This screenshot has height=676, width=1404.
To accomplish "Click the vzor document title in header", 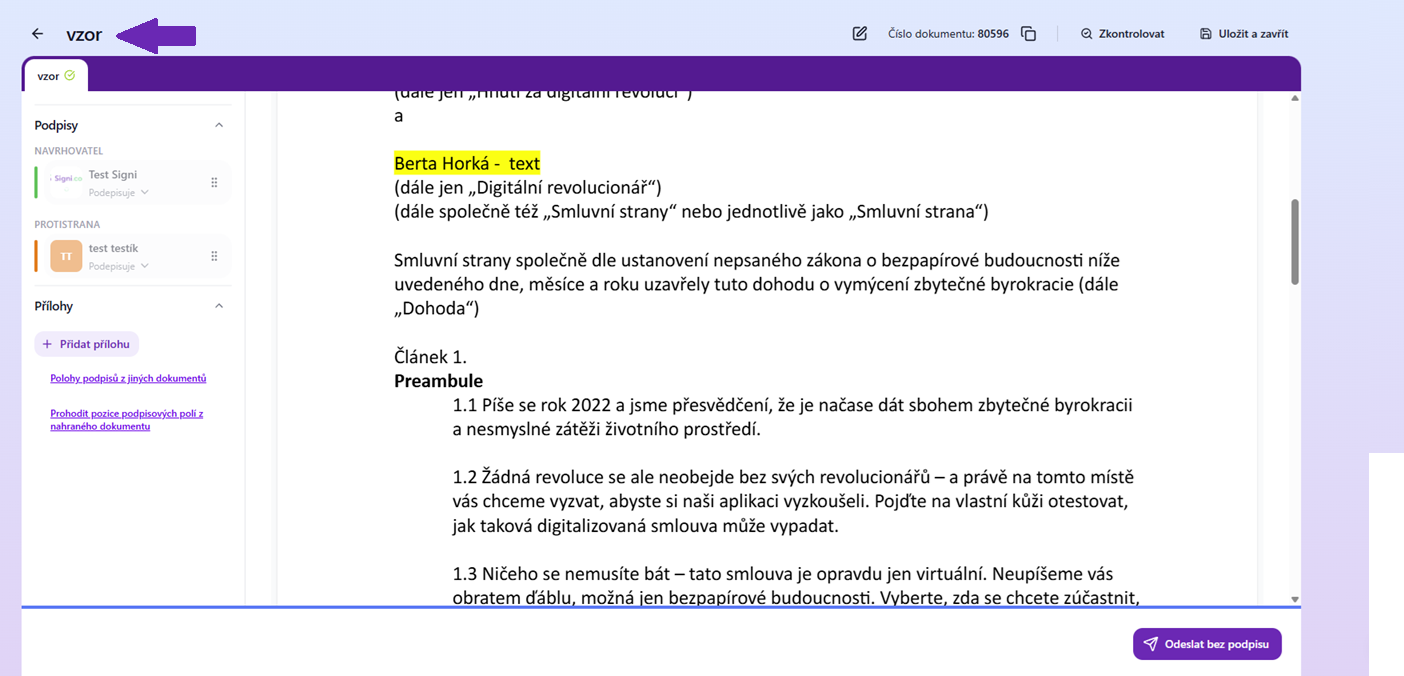I will click(84, 35).
